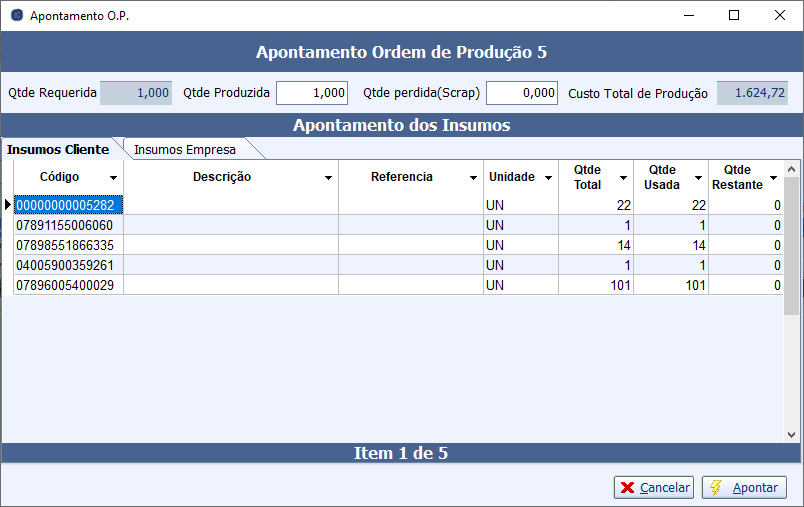Open the Referencia column filter dropdown
The height and width of the screenshot is (507, 804).
[x=473, y=178]
